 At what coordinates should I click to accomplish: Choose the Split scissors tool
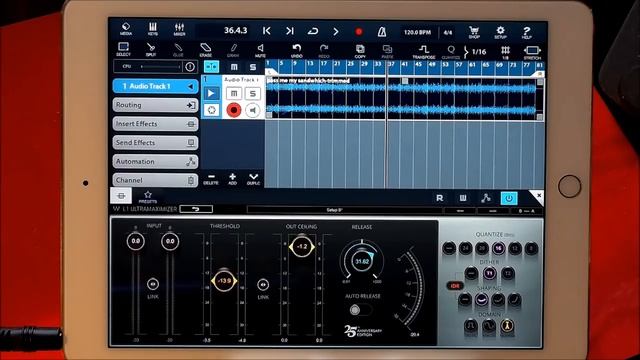pyautogui.click(x=151, y=49)
